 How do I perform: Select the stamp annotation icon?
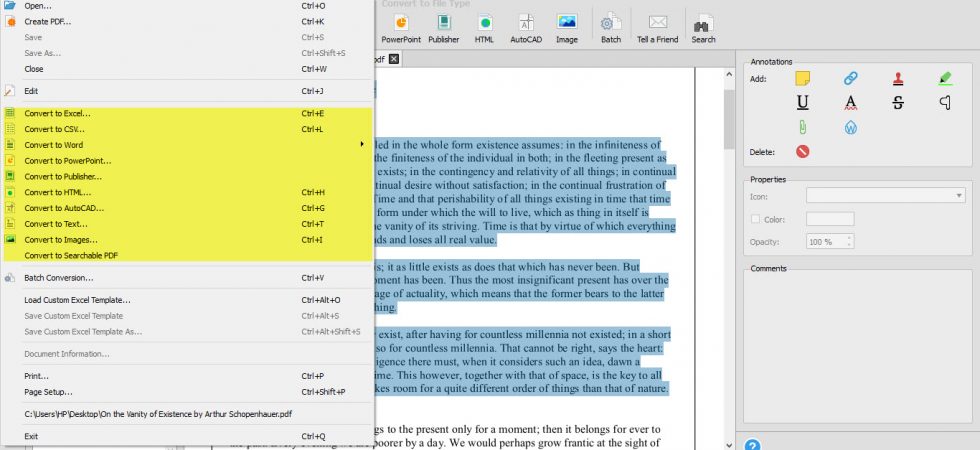point(898,78)
